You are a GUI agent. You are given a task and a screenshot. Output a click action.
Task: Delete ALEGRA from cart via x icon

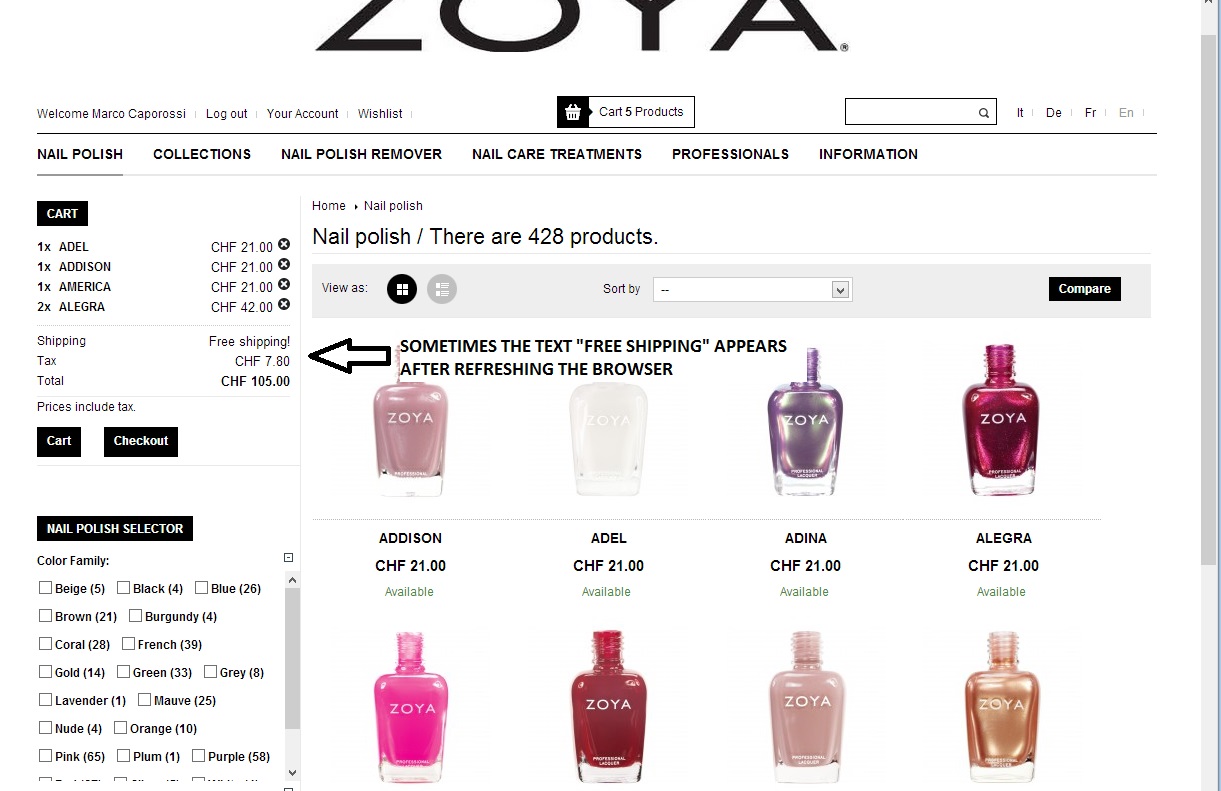pyautogui.click(x=284, y=305)
